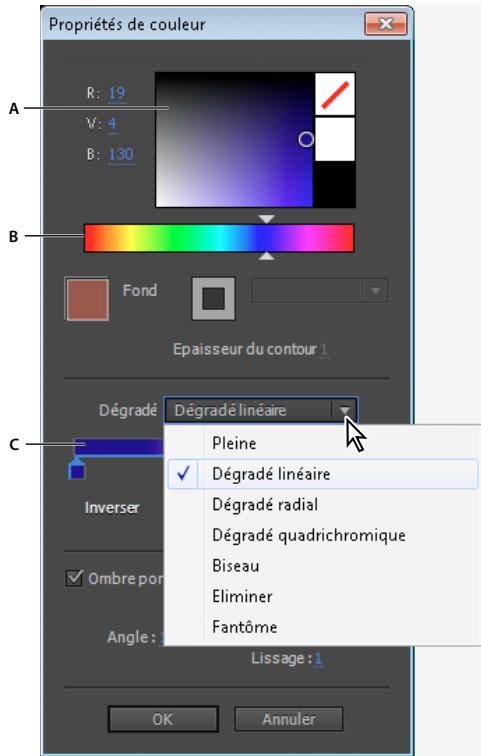
Task: Confirm with the OK button
Action: tap(163, 719)
